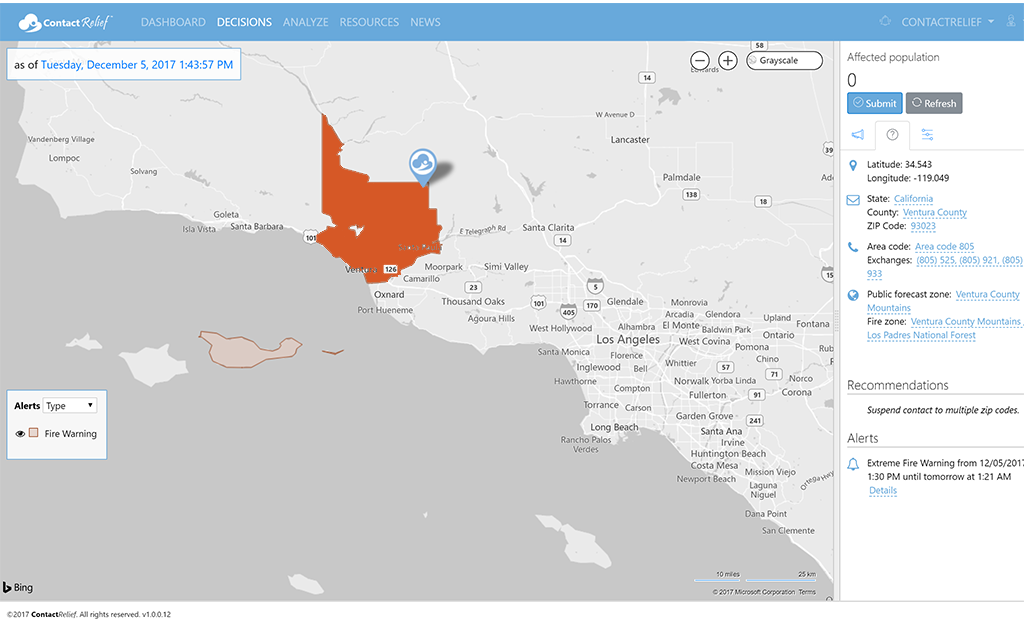The height and width of the screenshot is (628, 1024).
Task: Click the Long Beach map label
Action: coord(614,427)
